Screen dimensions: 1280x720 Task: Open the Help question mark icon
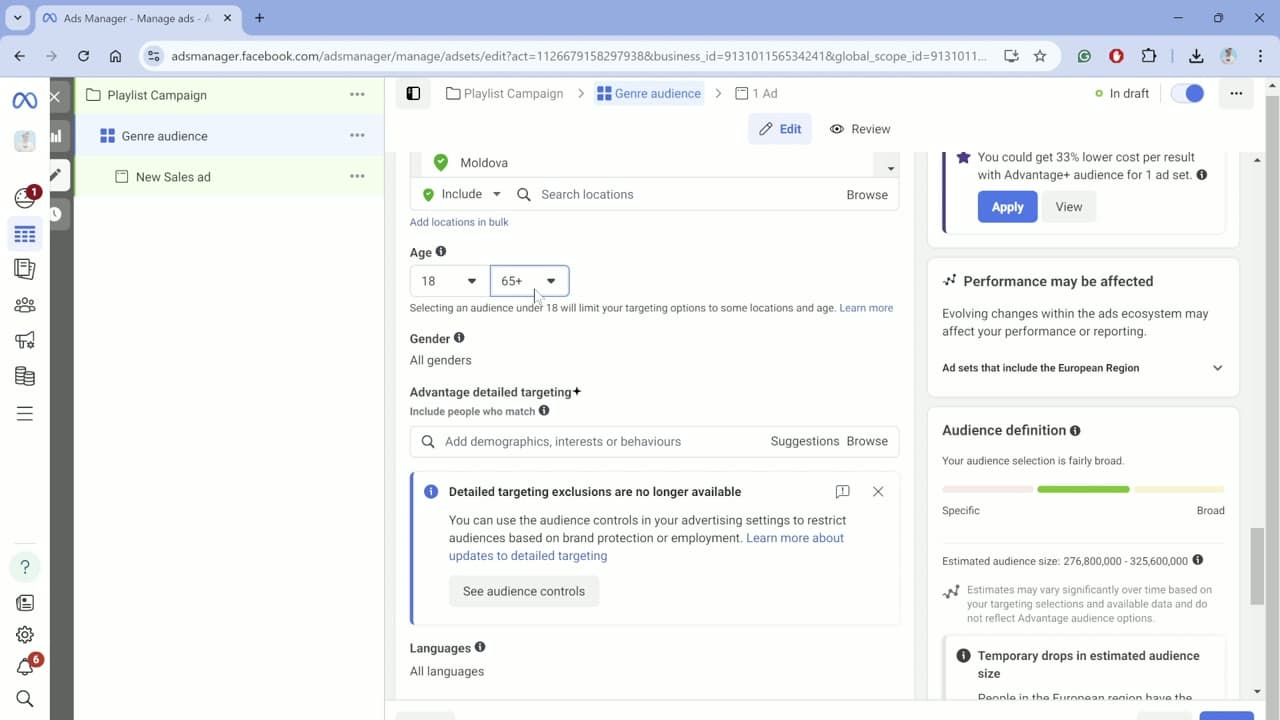[25, 567]
